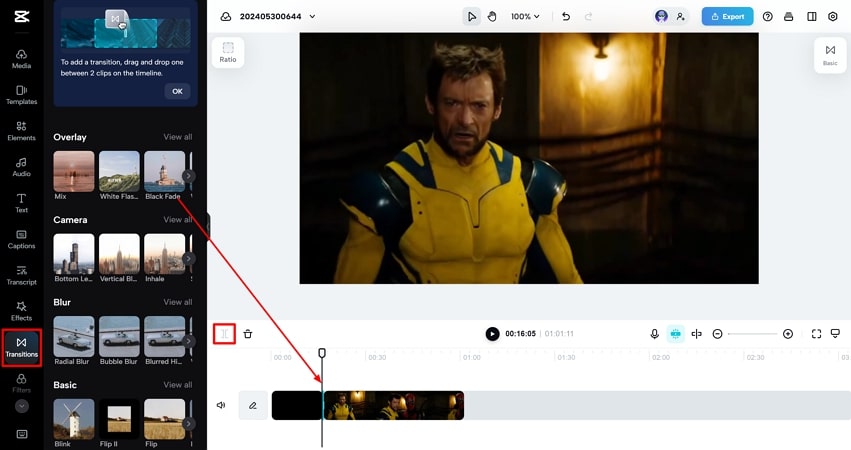This screenshot has height=450, width=851.
Task: Zoom in the timeline
Action: (x=788, y=334)
